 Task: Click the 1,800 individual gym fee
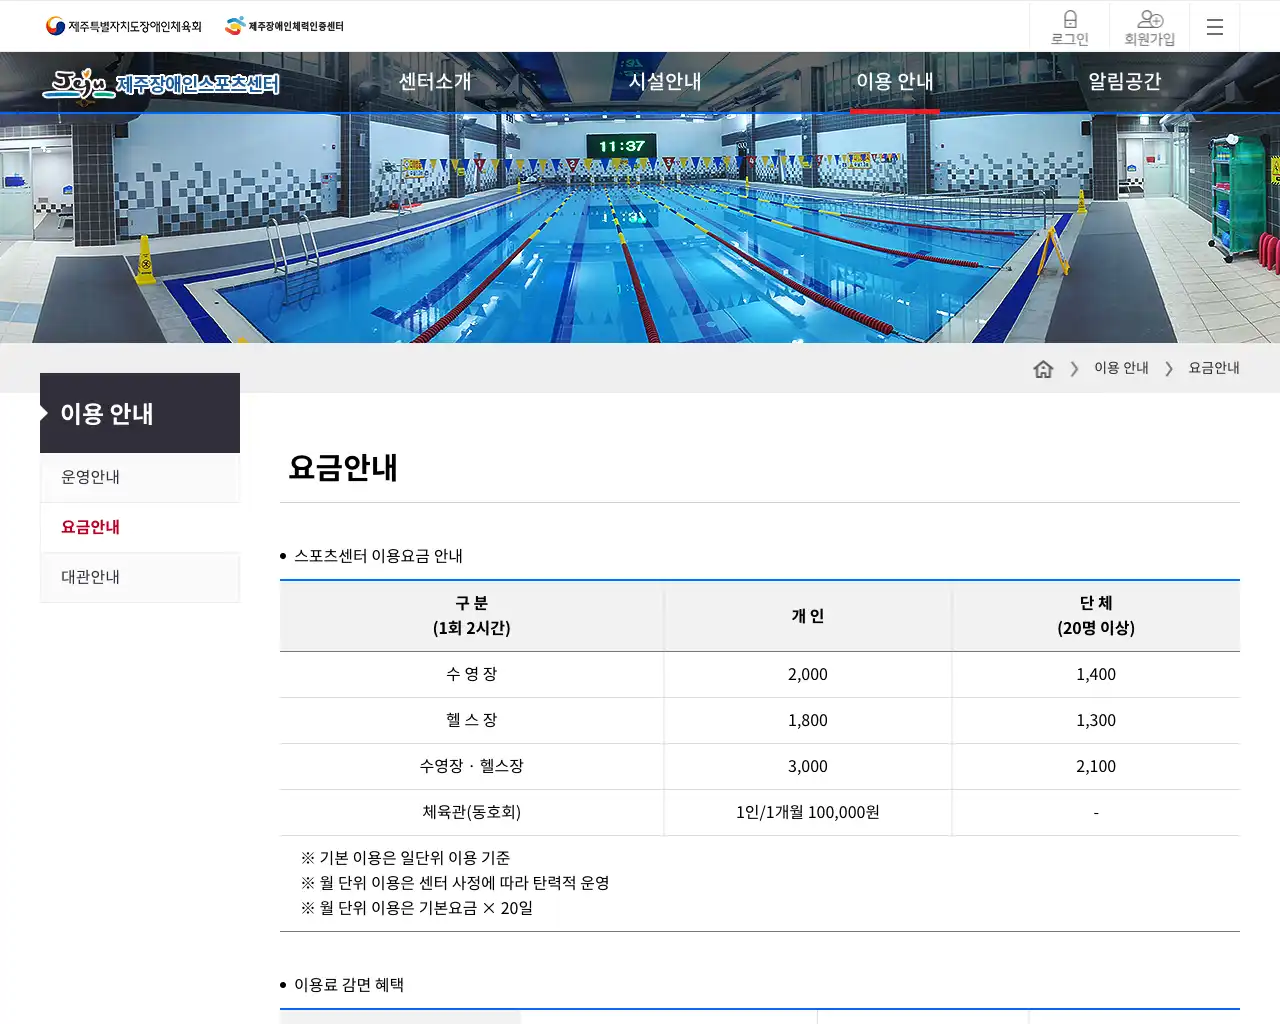(808, 720)
